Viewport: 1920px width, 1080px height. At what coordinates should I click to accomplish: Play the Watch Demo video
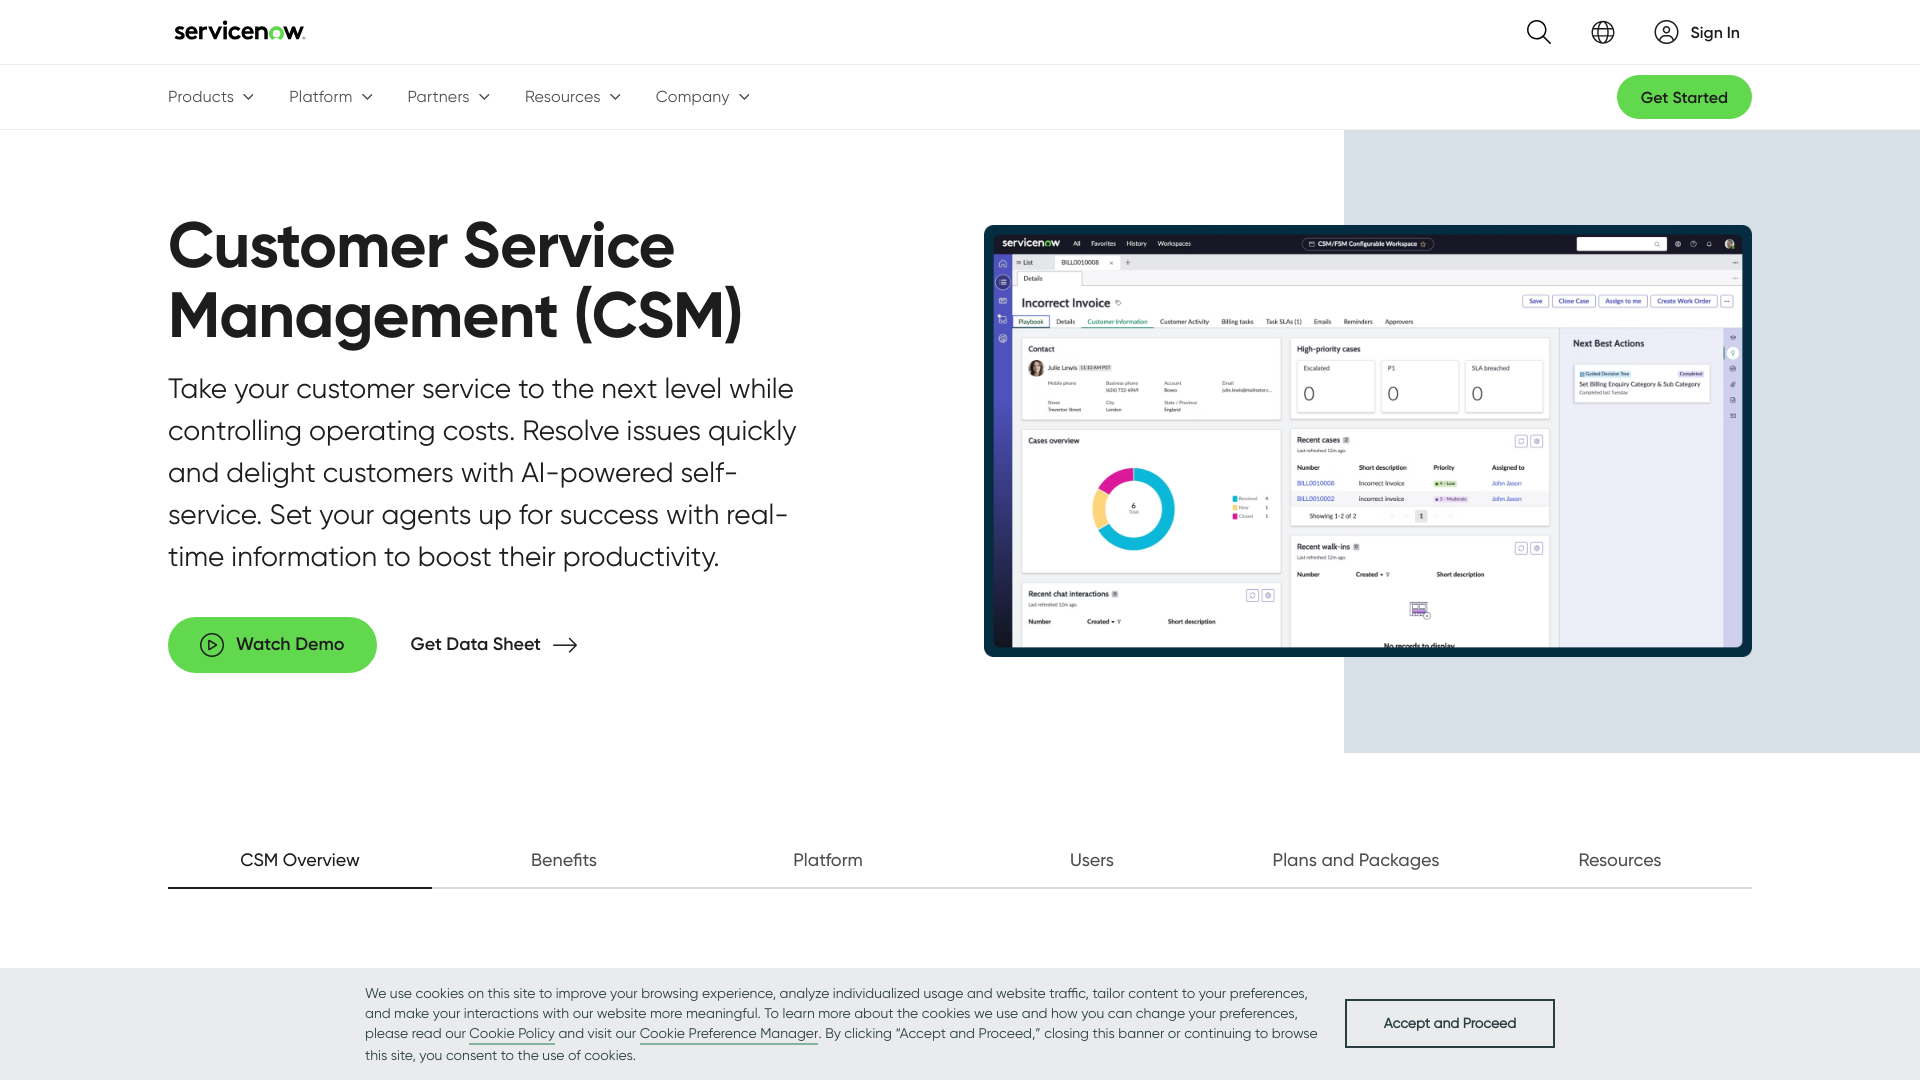click(x=272, y=645)
